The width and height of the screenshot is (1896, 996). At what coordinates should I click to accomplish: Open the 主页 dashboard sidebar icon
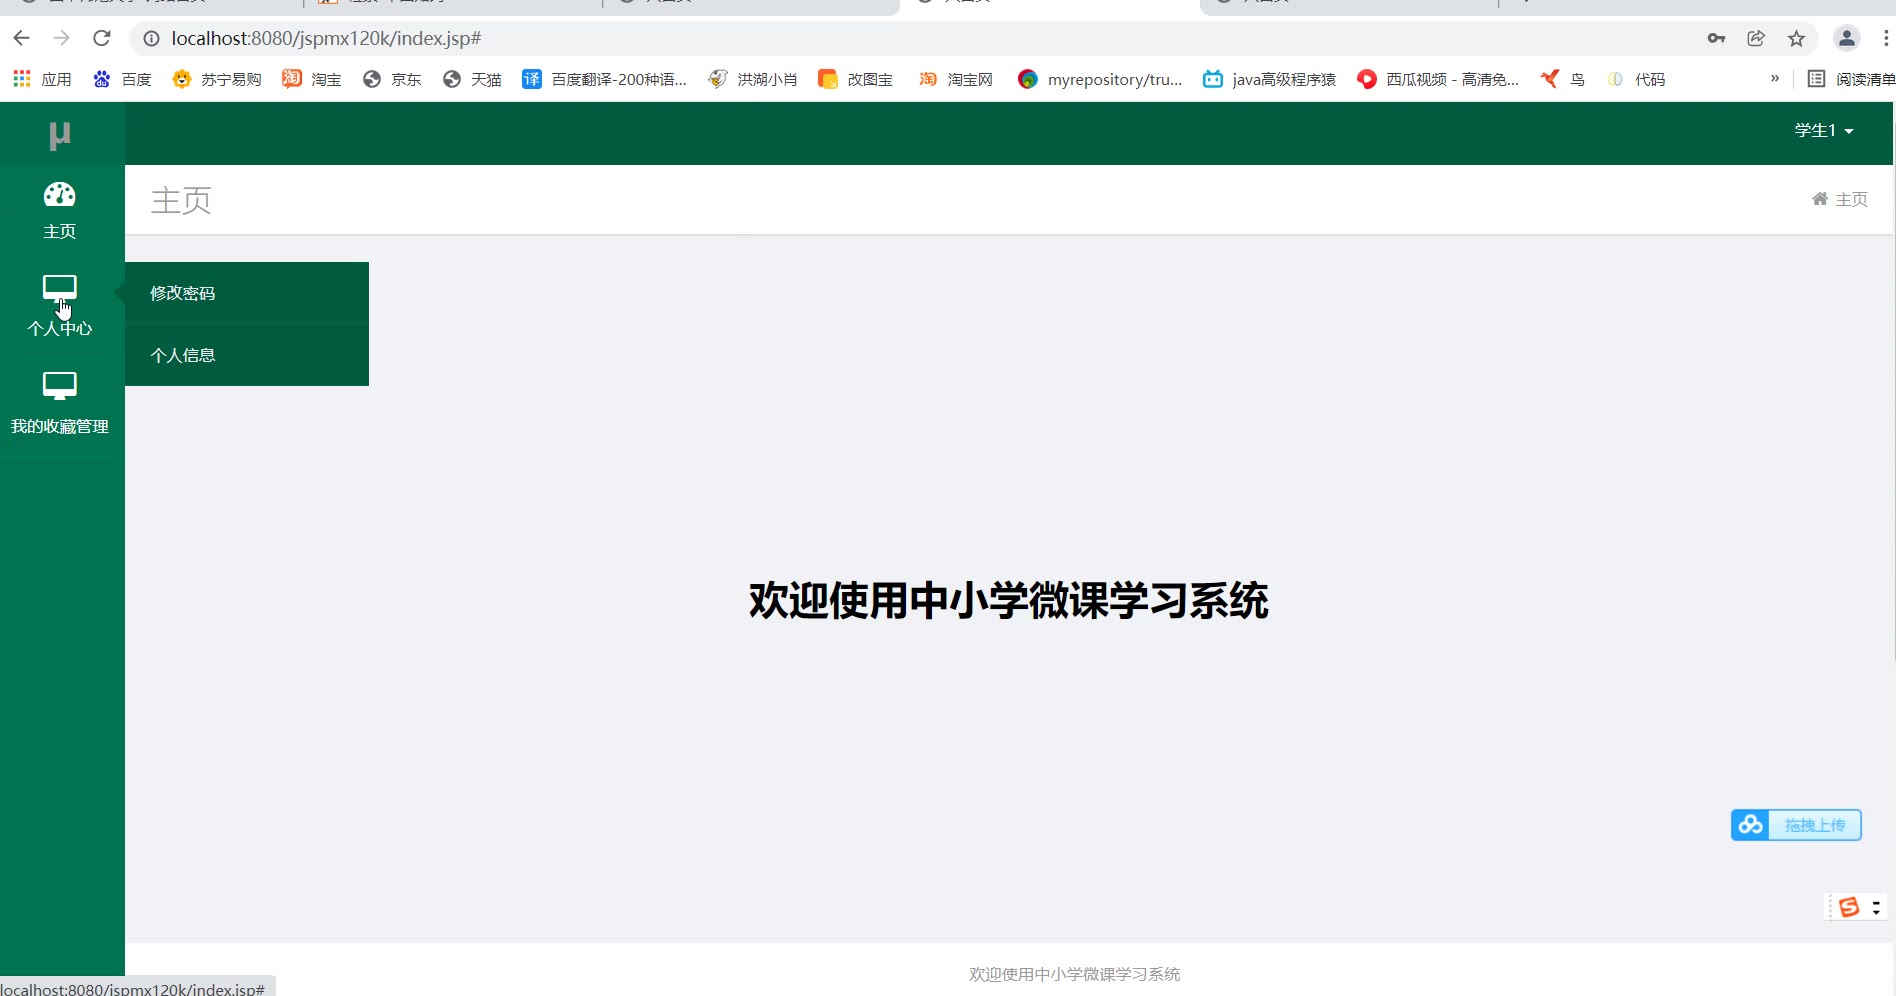[x=60, y=195]
